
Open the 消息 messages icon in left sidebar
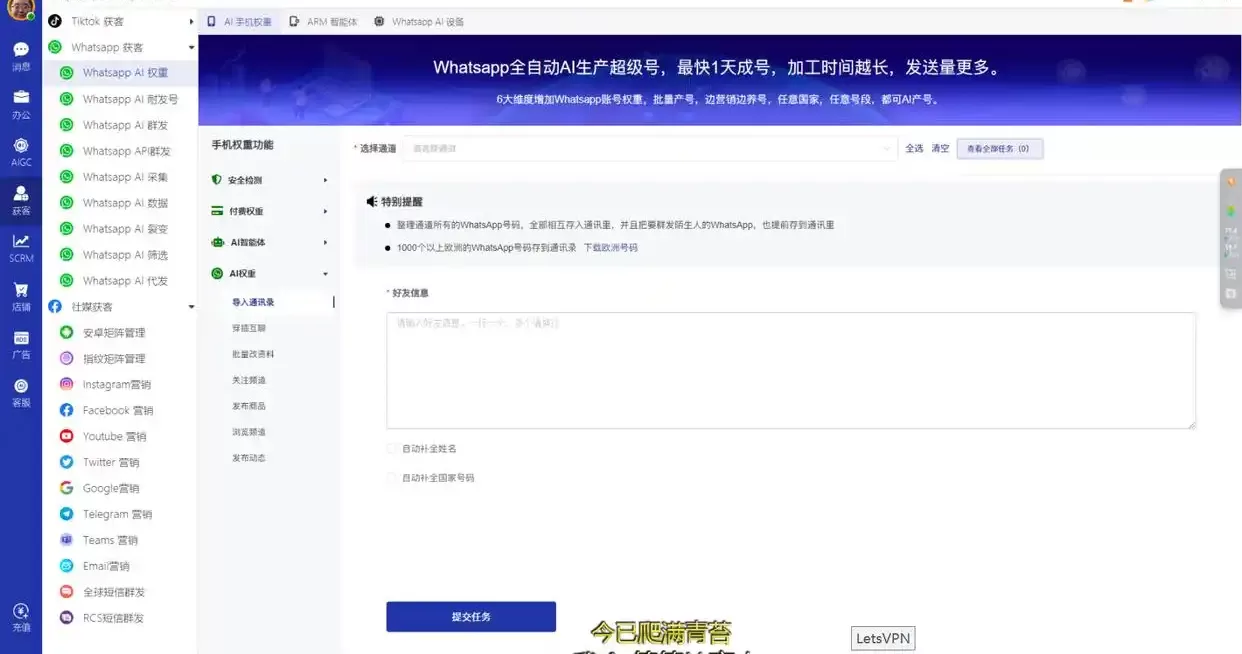20,48
